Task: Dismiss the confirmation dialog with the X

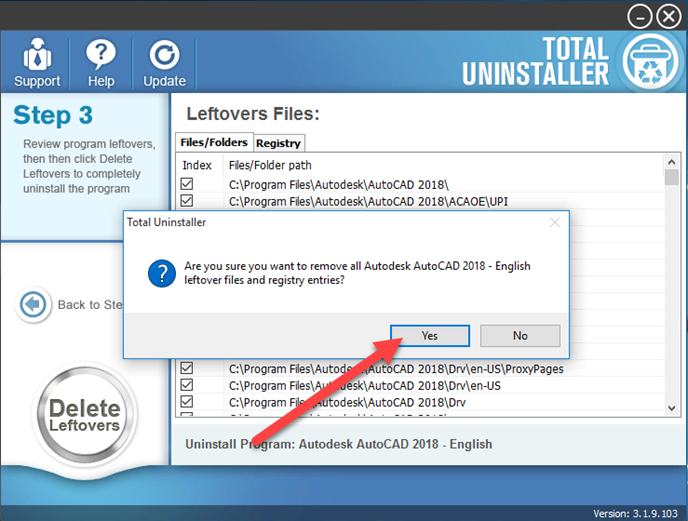Action: click(x=555, y=223)
